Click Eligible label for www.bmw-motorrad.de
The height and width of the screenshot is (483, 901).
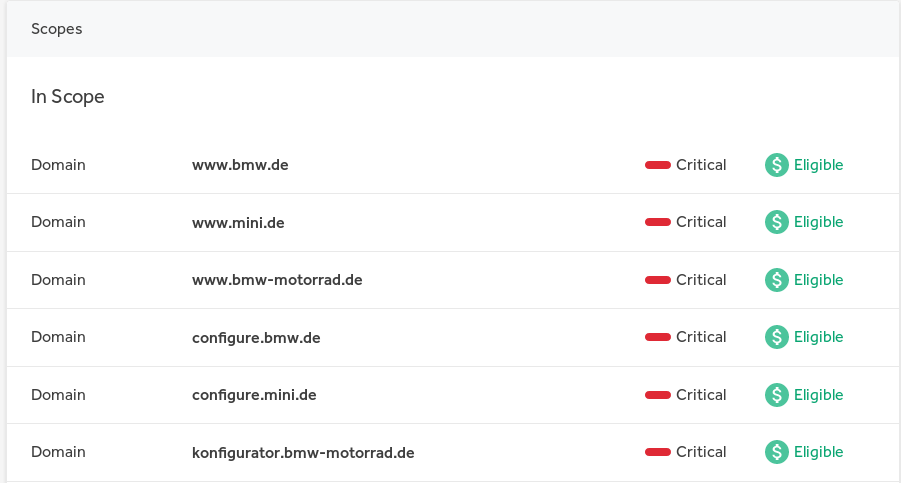[818, 280]
